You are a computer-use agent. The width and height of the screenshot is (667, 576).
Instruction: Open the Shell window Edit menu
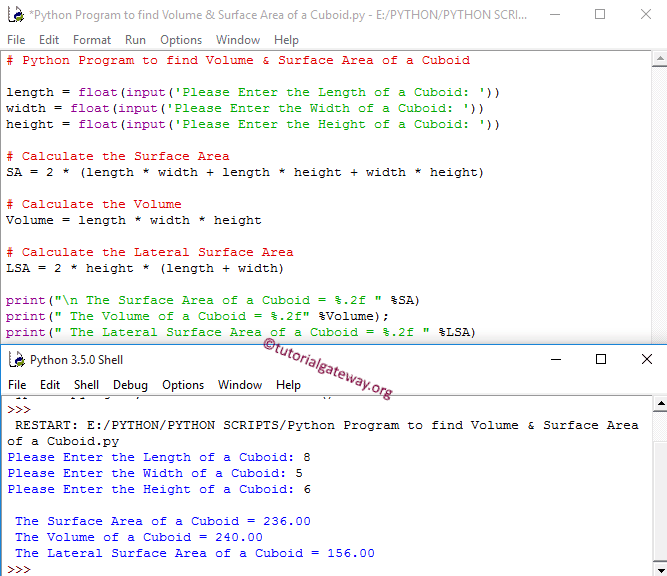pyautogui.click(x=50, y=385)
